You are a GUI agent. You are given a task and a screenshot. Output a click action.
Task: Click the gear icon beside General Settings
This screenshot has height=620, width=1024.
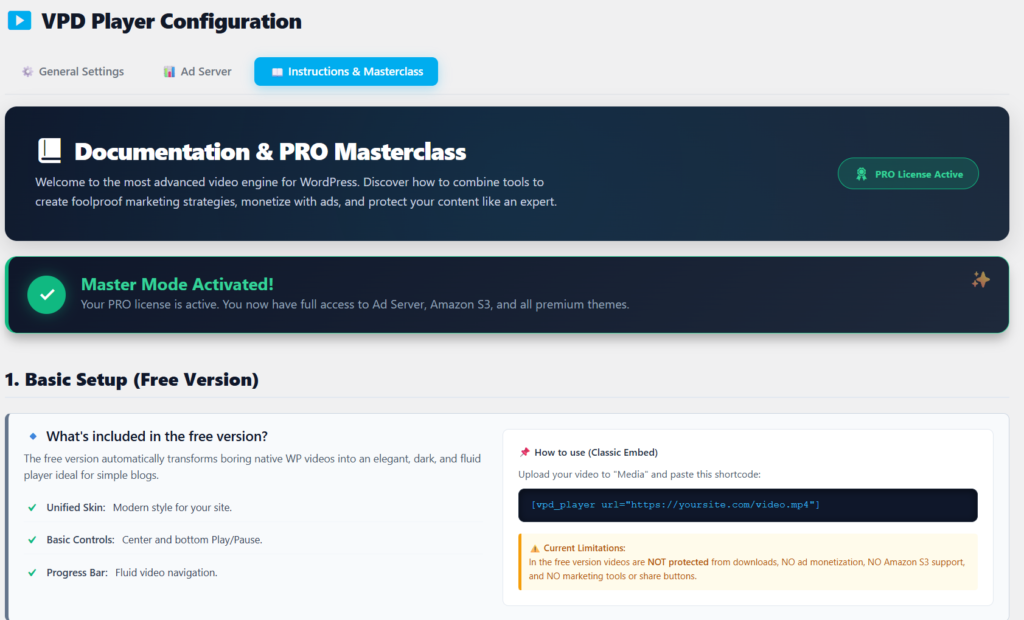point(27,72)
